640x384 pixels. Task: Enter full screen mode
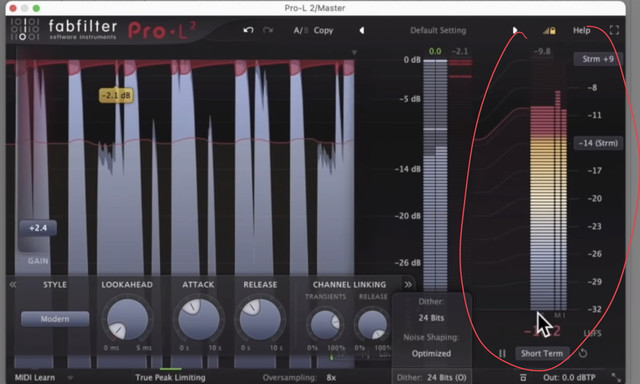point(614,30)
